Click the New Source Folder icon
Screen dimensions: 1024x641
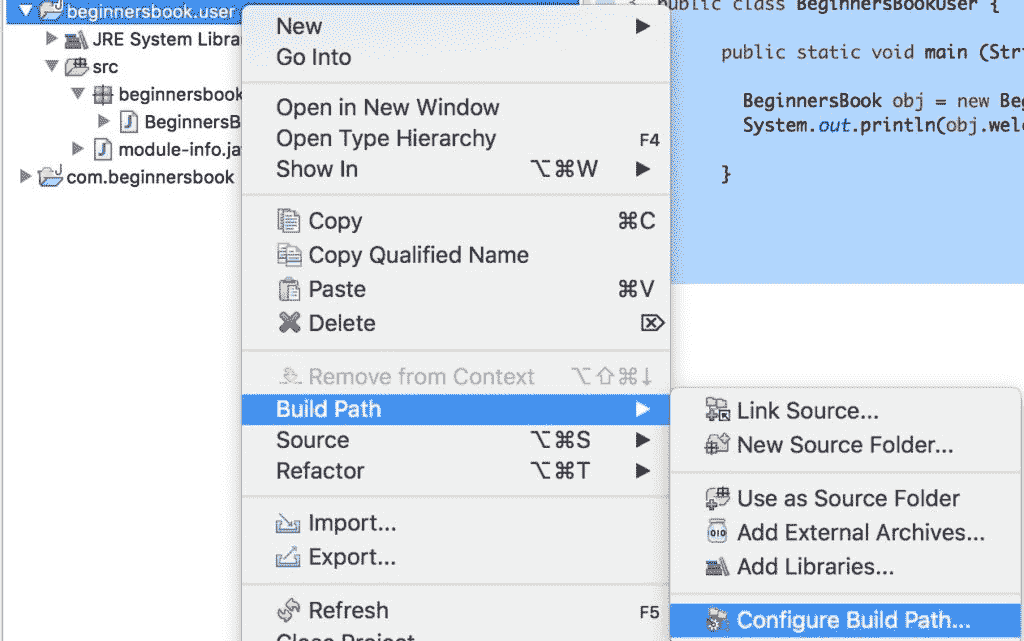click(717, 446)
